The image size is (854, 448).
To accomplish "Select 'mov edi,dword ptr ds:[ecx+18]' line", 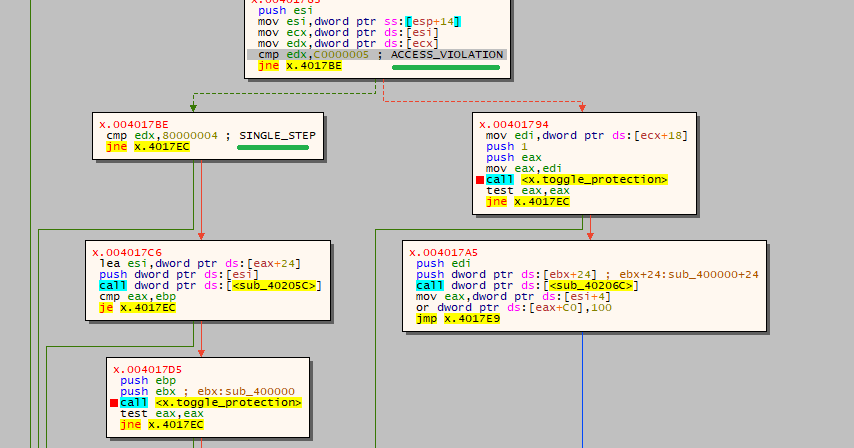I will [587, 136].
